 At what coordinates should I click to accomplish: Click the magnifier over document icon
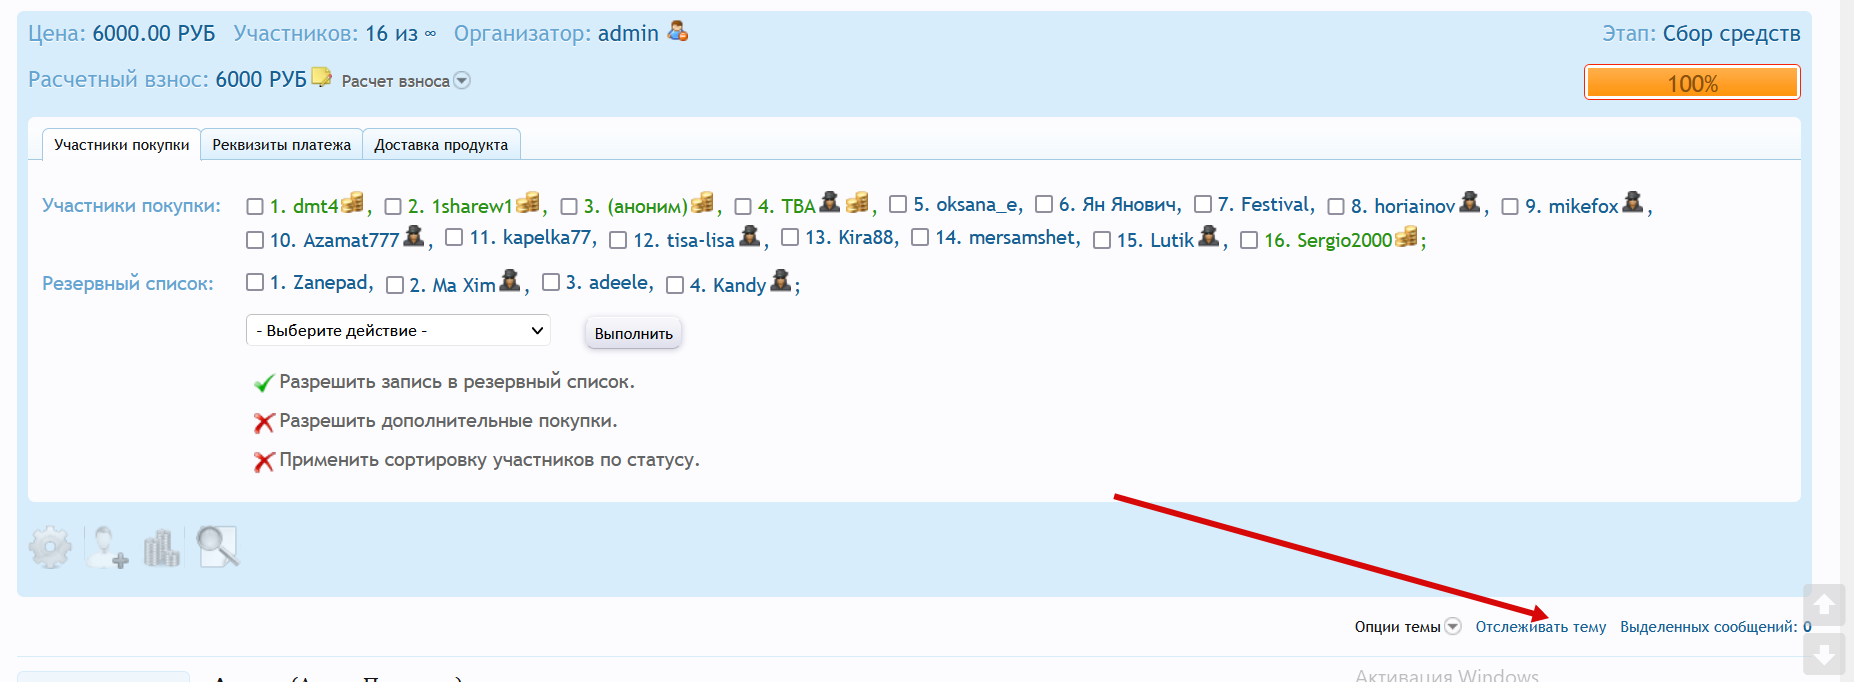[217, 547]
